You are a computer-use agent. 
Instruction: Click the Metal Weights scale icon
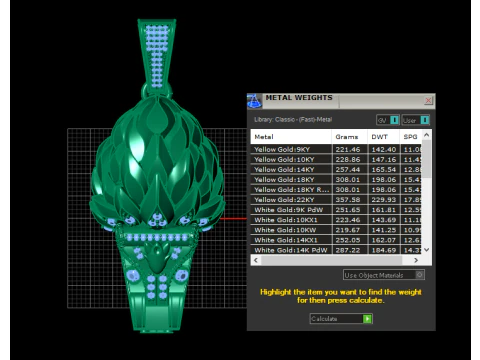254,101
